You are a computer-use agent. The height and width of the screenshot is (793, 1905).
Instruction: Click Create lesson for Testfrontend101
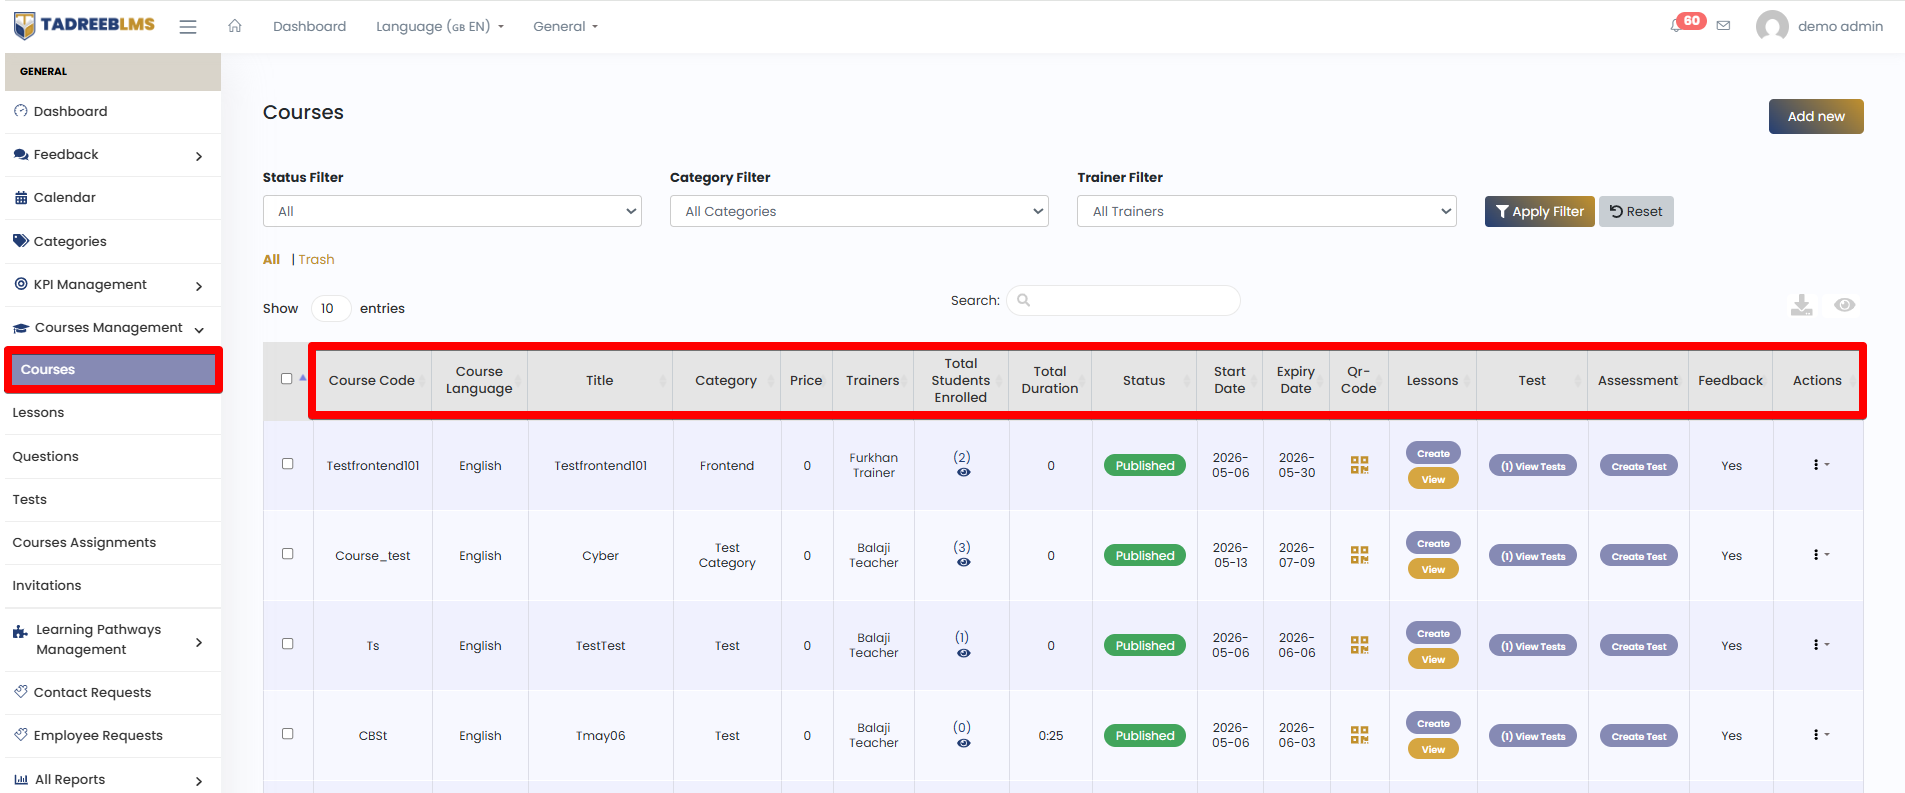(1433, 453)
